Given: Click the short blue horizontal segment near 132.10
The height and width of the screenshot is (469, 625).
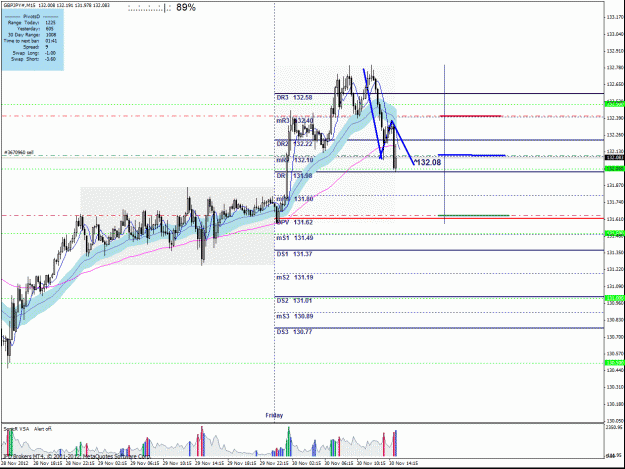Looking at the screenshot, I should pos(472,155).
